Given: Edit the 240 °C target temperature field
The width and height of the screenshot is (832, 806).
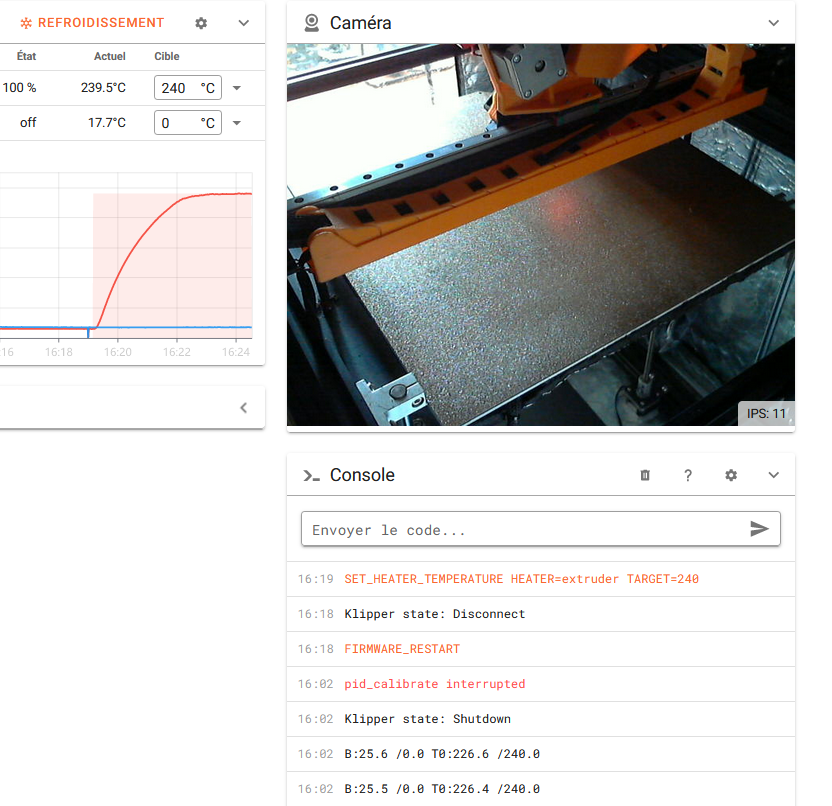Looking at the screenshot, I should (188, 88).
